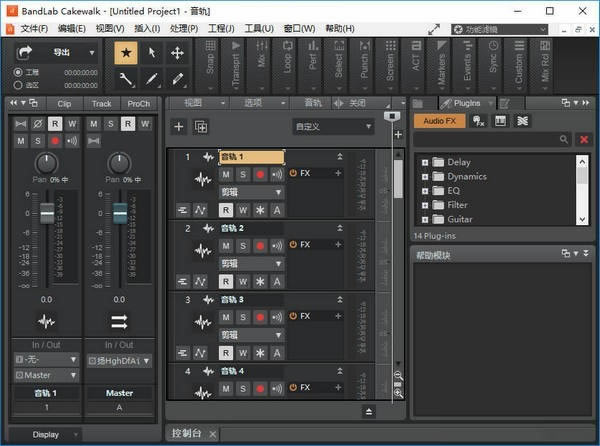The height and width of the screenshot is (446, 600).
Task: Click the Pan knob on the 音轨 1 strip
Action: pos(46,162)
